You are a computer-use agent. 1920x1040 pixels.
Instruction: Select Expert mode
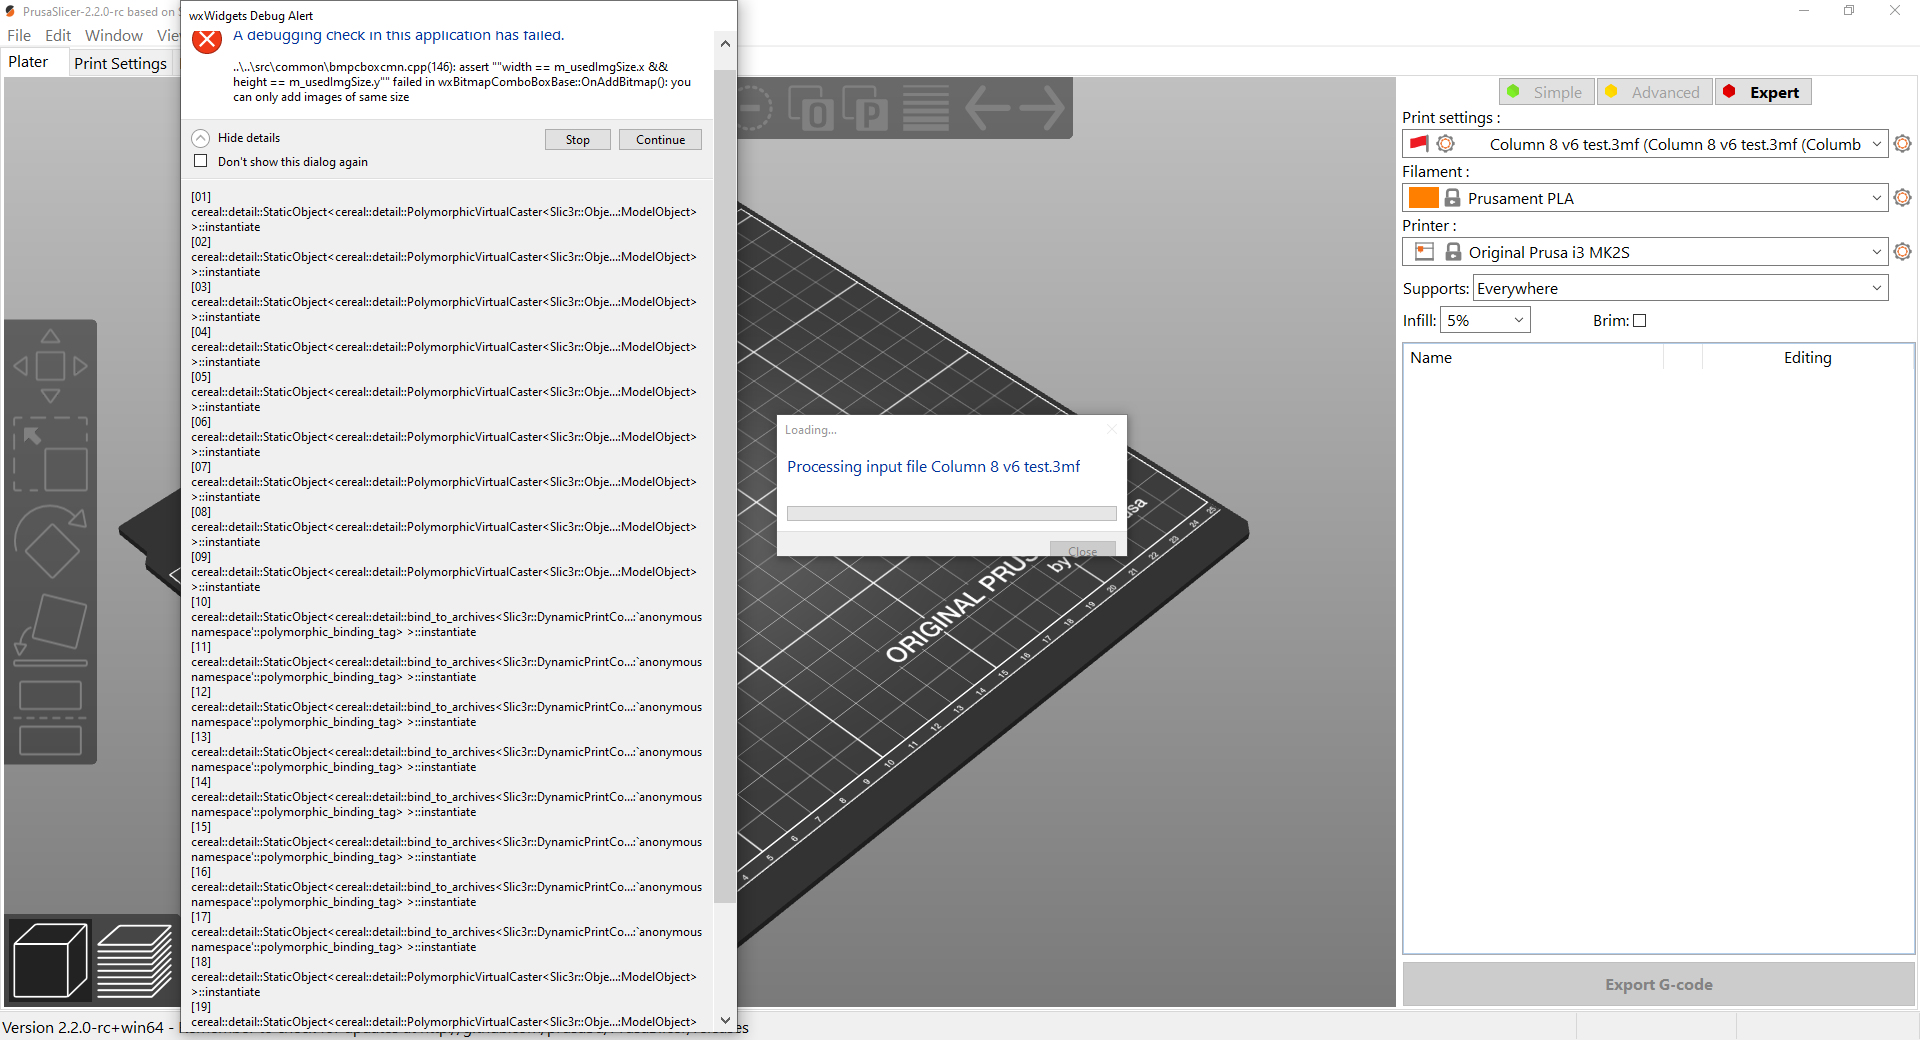[1763, 91]
